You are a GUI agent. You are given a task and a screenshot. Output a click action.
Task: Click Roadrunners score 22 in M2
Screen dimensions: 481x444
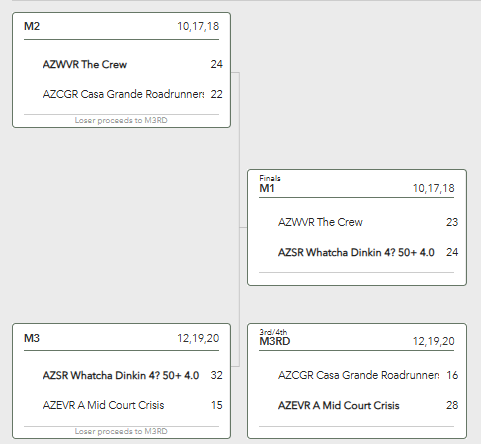[216, 94]
